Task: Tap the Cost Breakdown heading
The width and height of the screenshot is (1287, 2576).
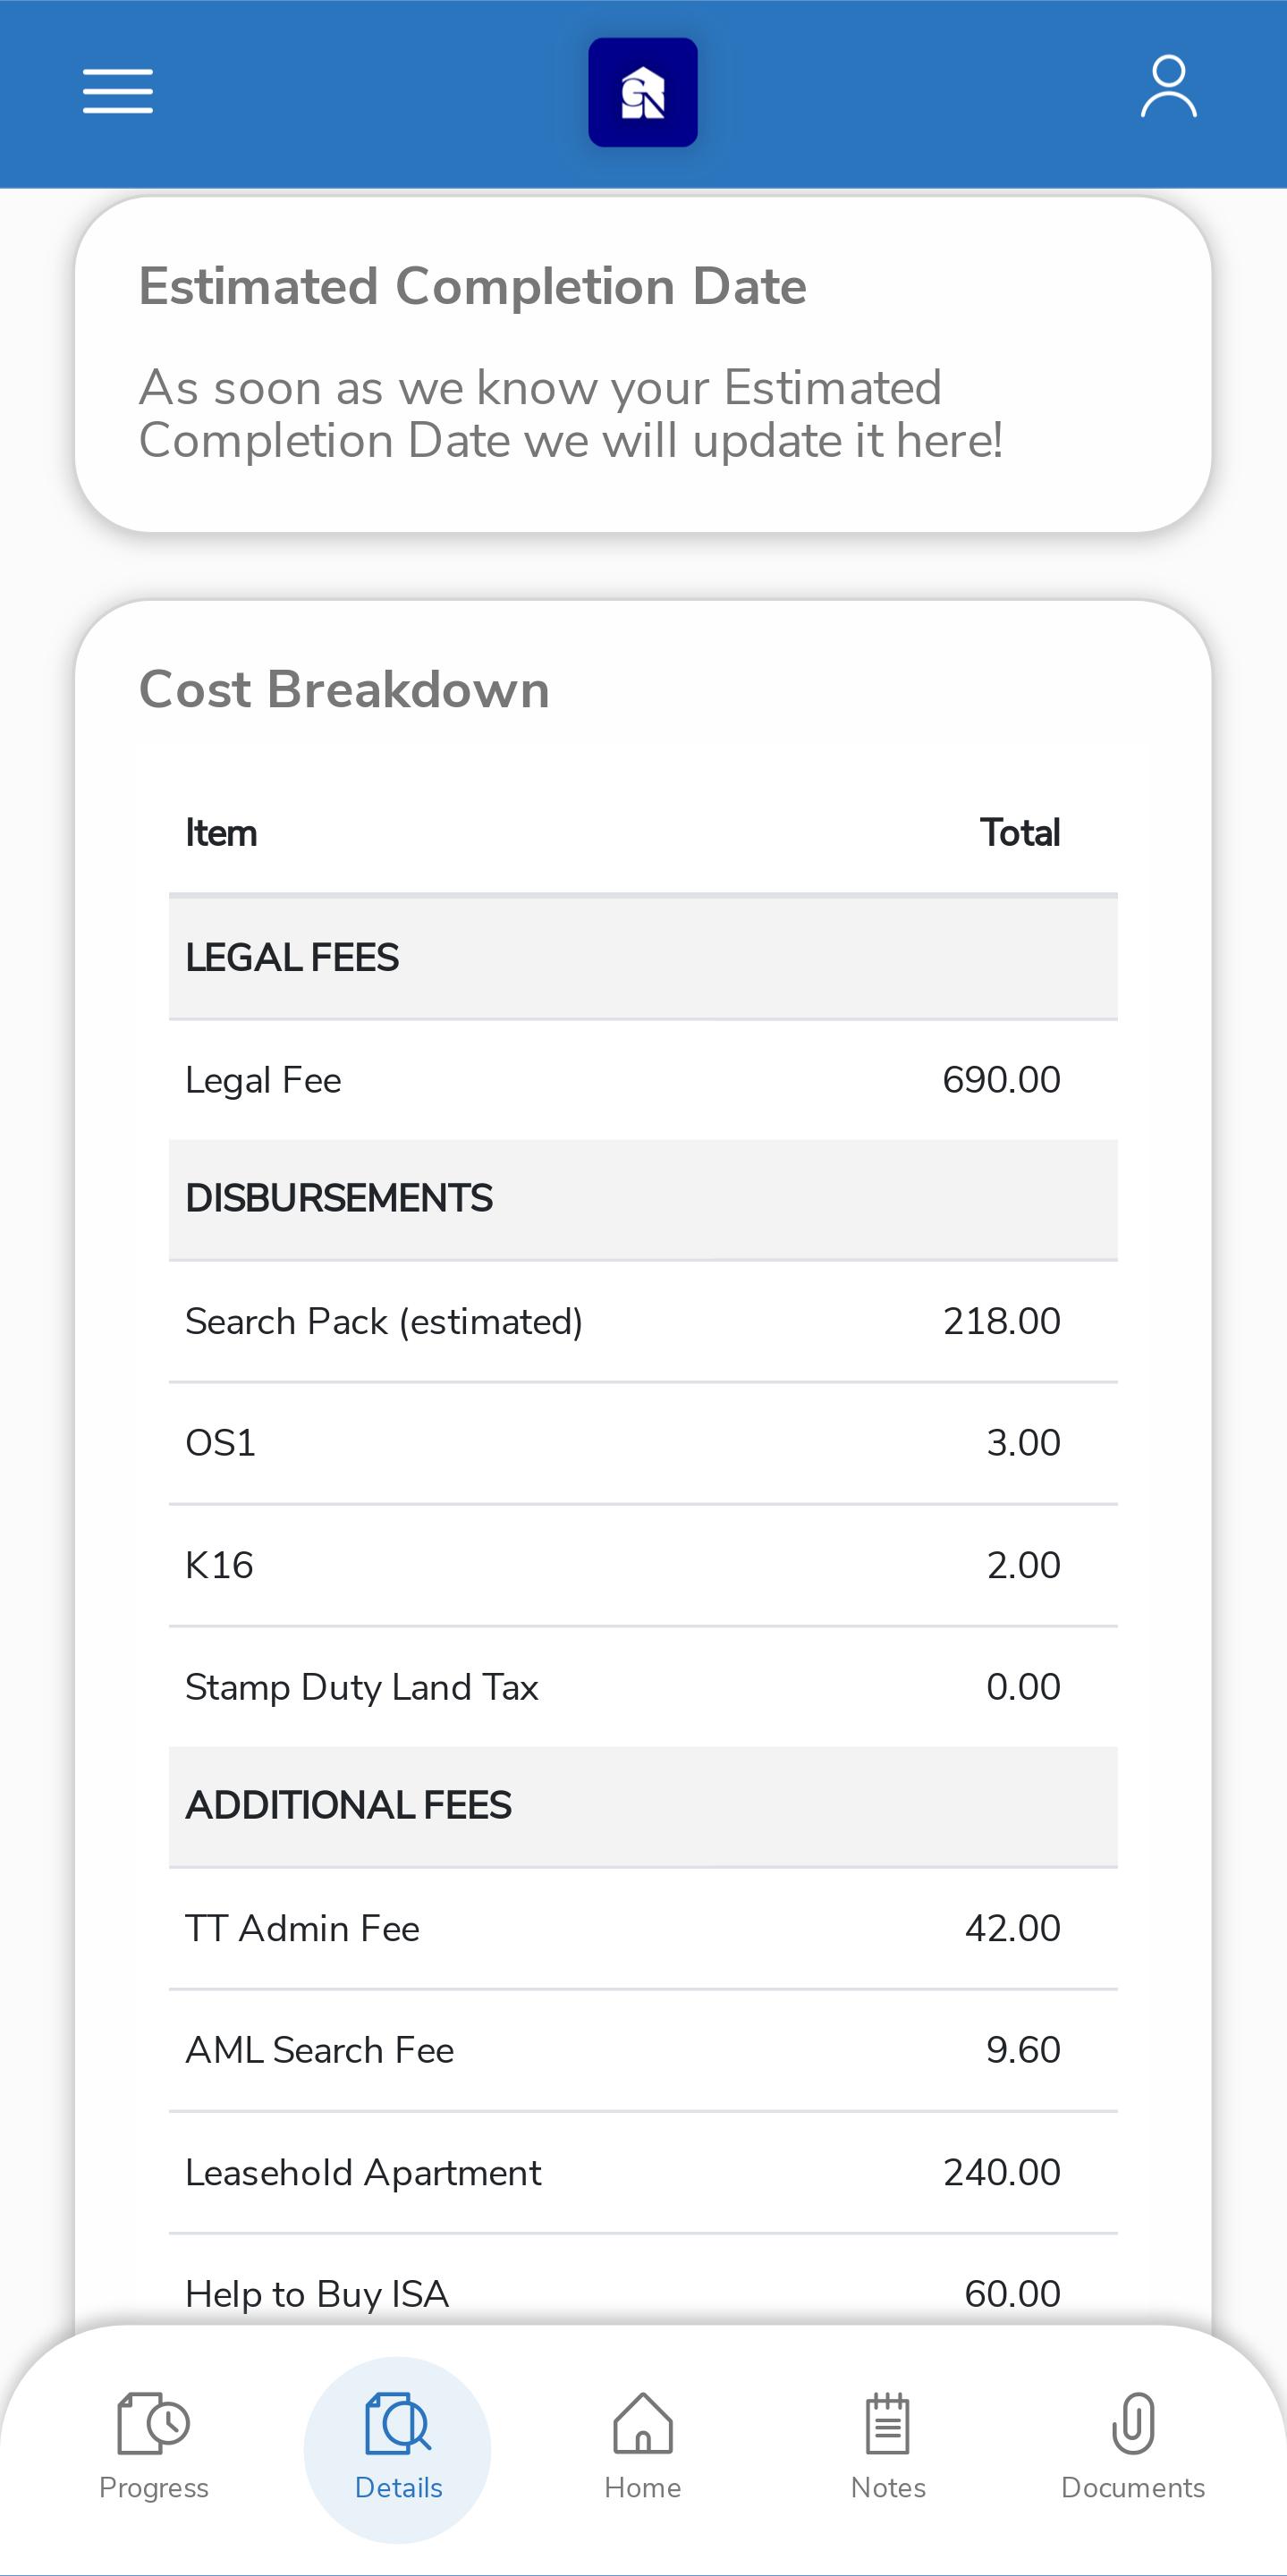Action: 344,690
